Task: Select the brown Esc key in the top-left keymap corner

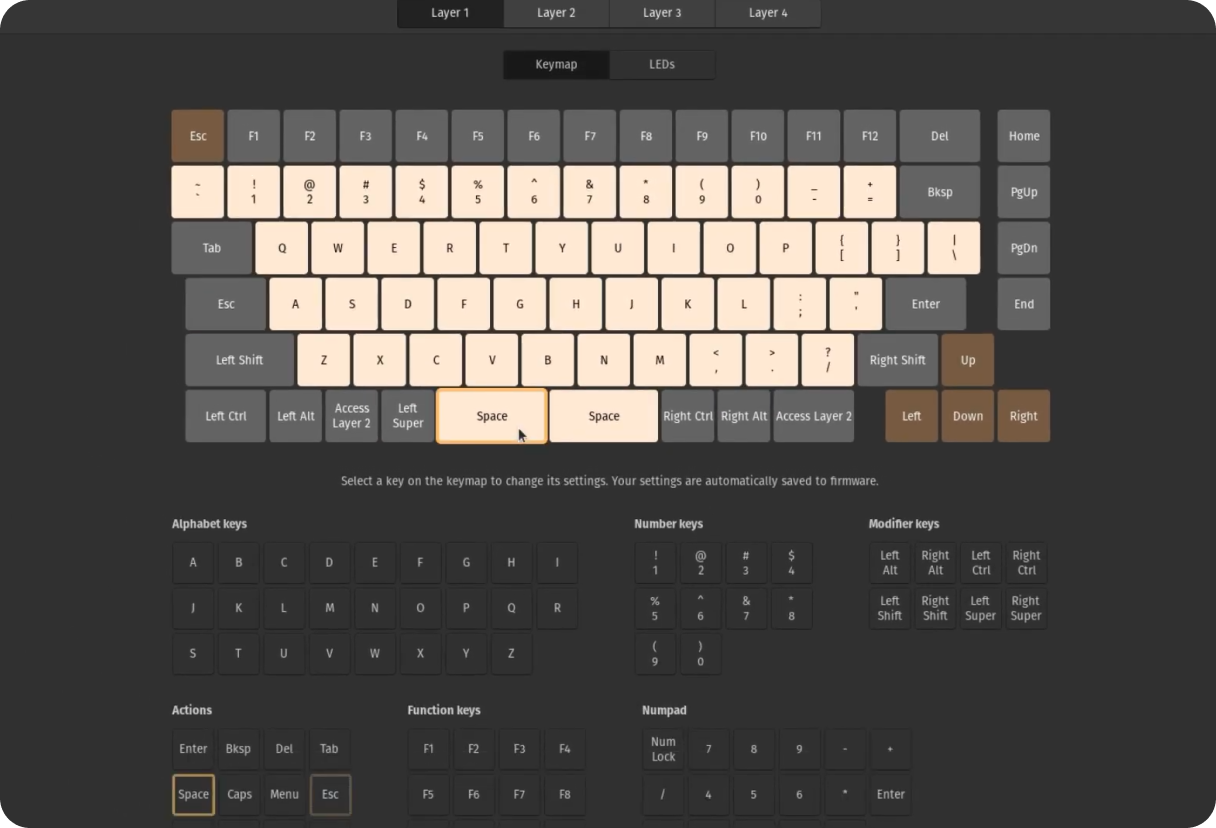Action: (x=198, y=136)
